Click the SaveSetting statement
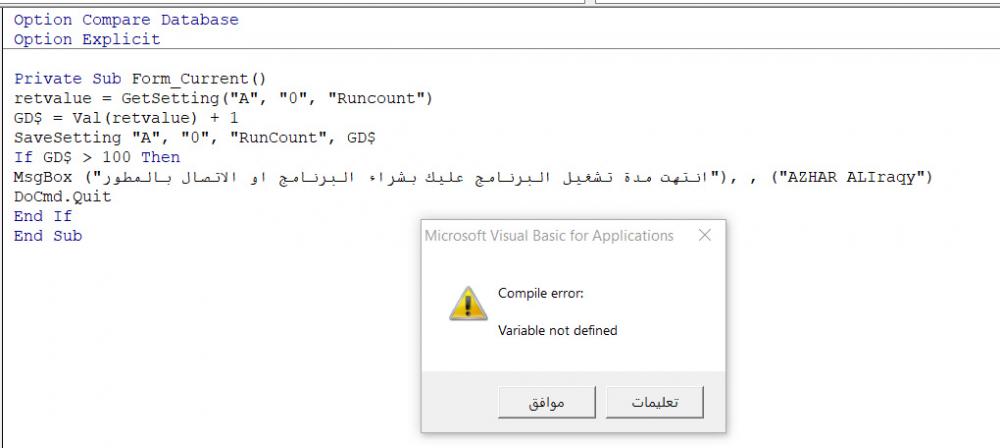Viewport: 1000px width, 448px height. coord(195,138)
